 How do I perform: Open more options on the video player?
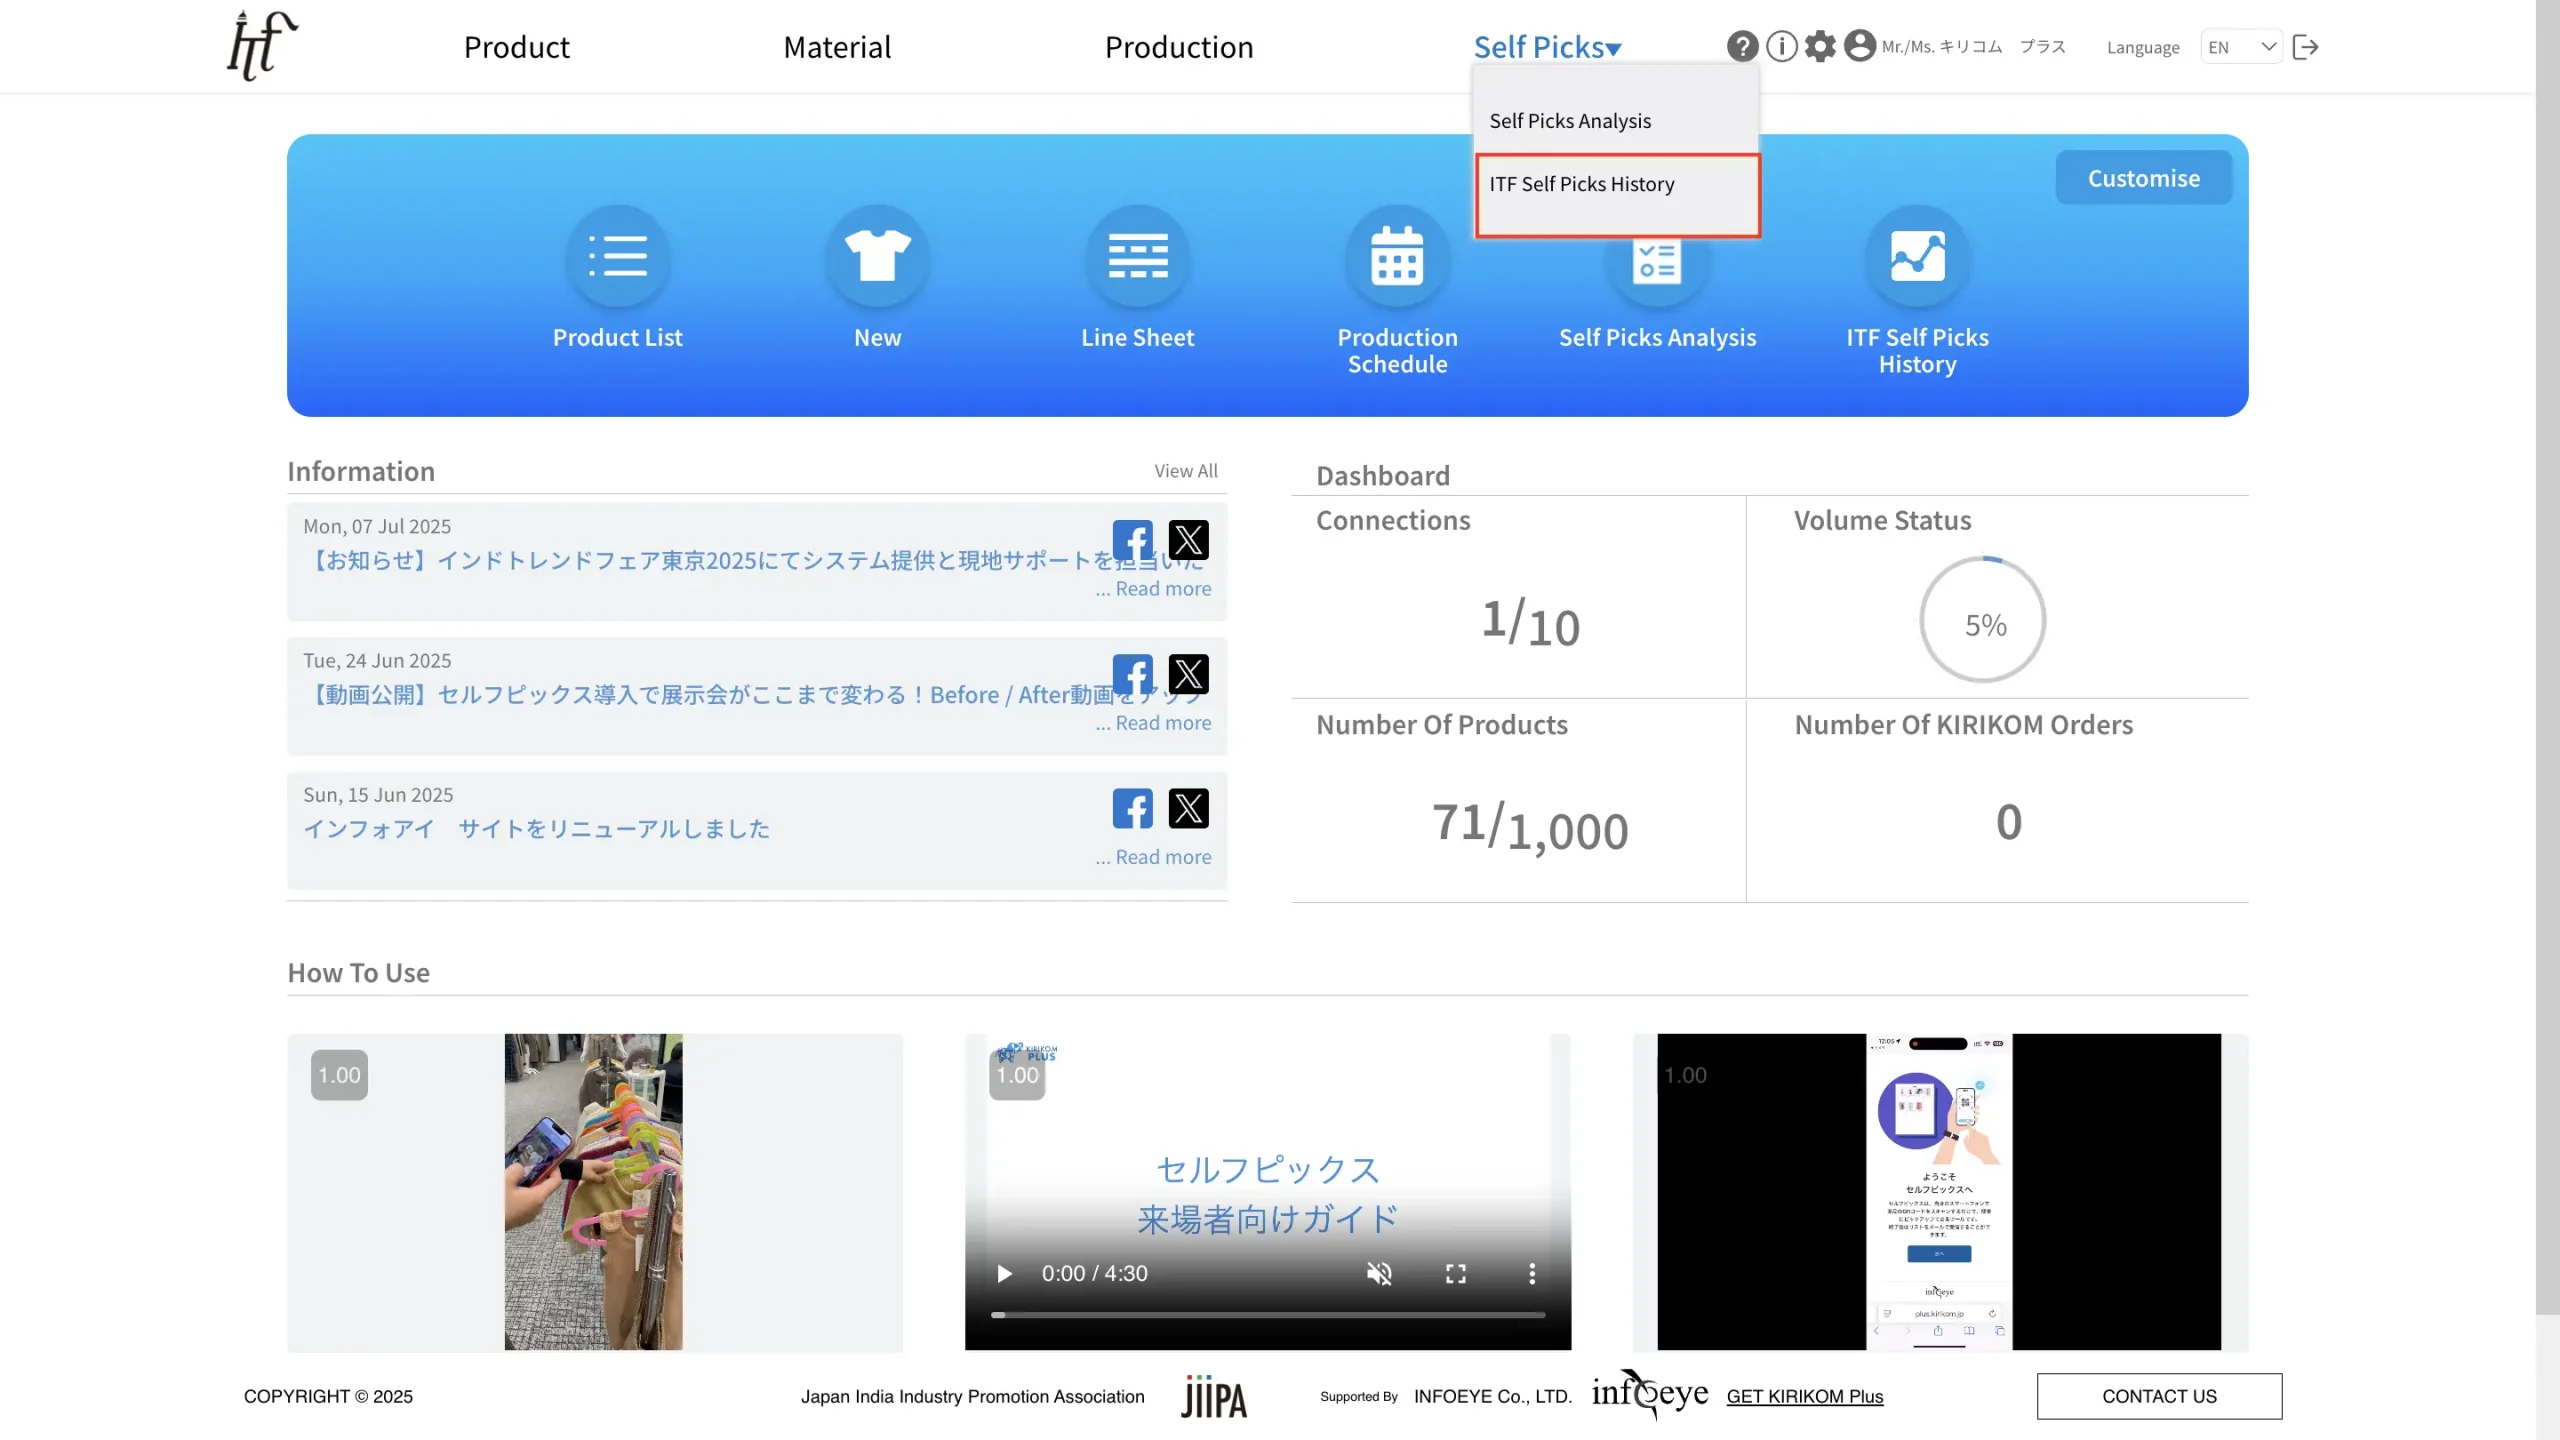coord(1532,1273)
